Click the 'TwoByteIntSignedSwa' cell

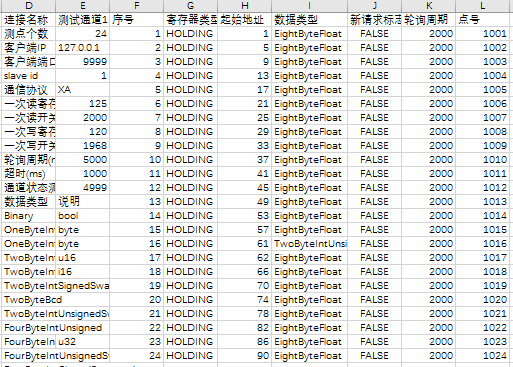coord(56,286)
